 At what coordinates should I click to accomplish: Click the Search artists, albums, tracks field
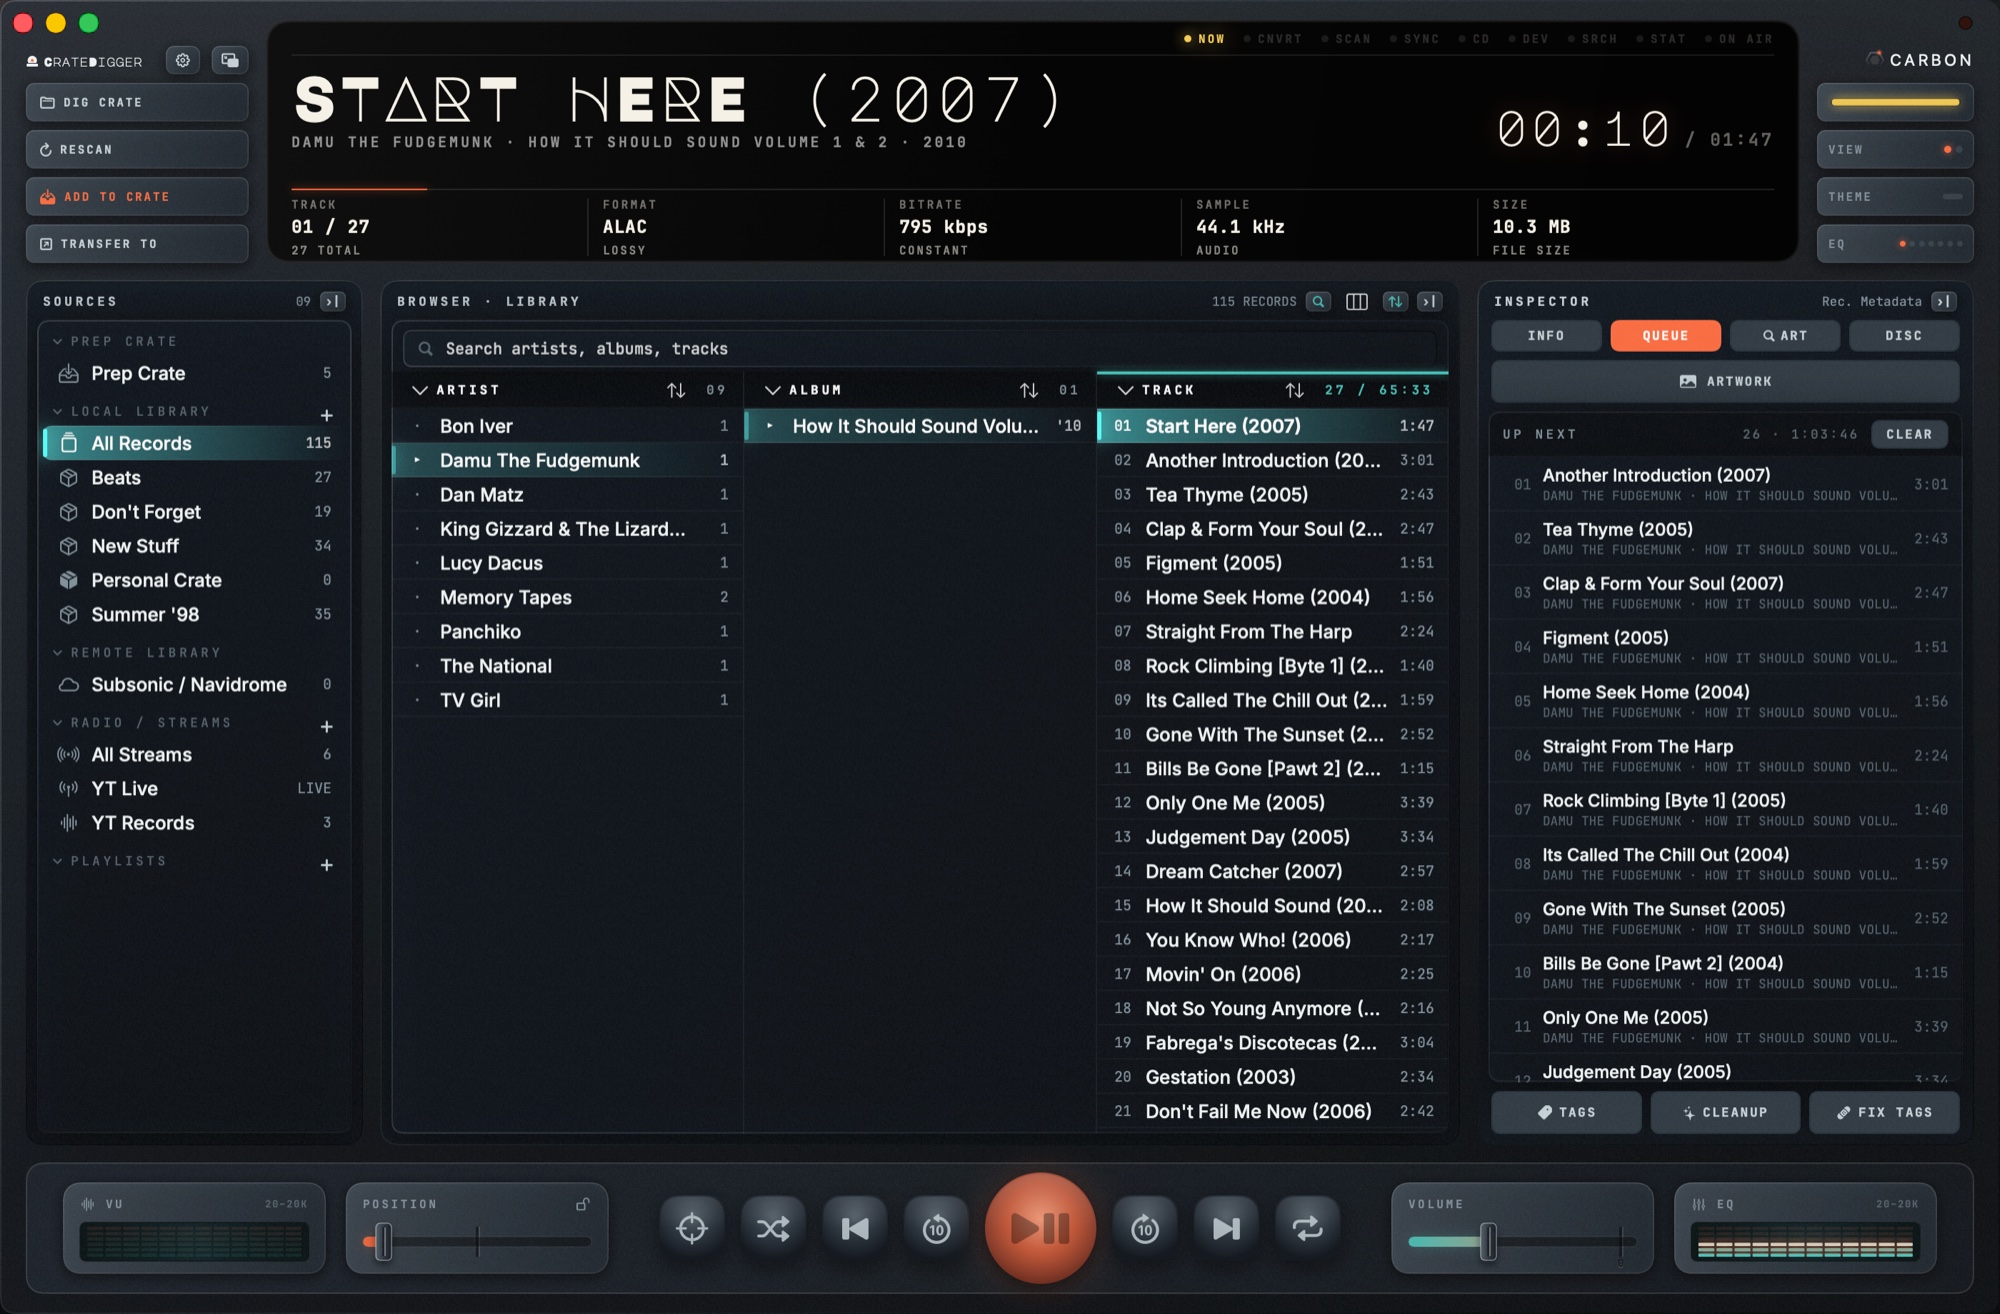pos(920,349)
